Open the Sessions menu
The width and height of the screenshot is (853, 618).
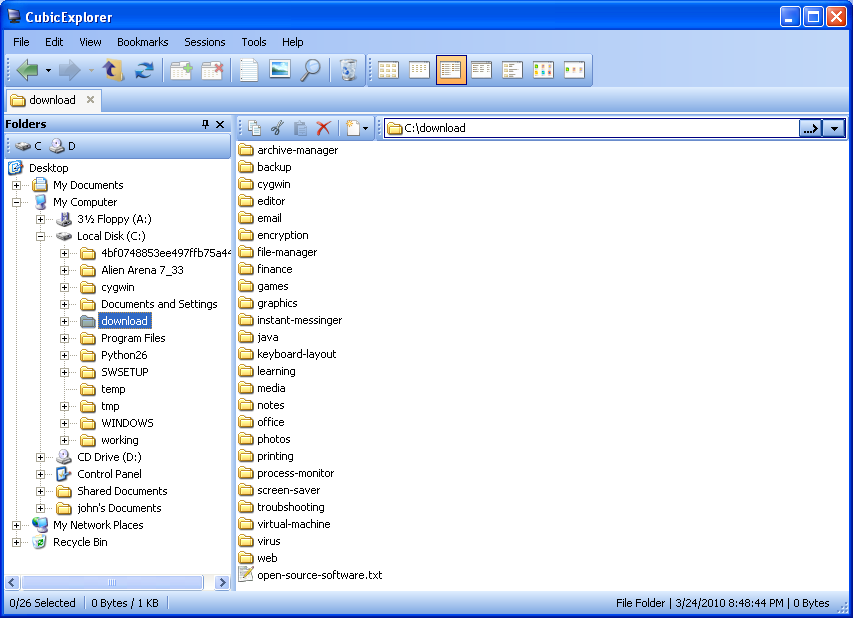click(x=204, y=42)
